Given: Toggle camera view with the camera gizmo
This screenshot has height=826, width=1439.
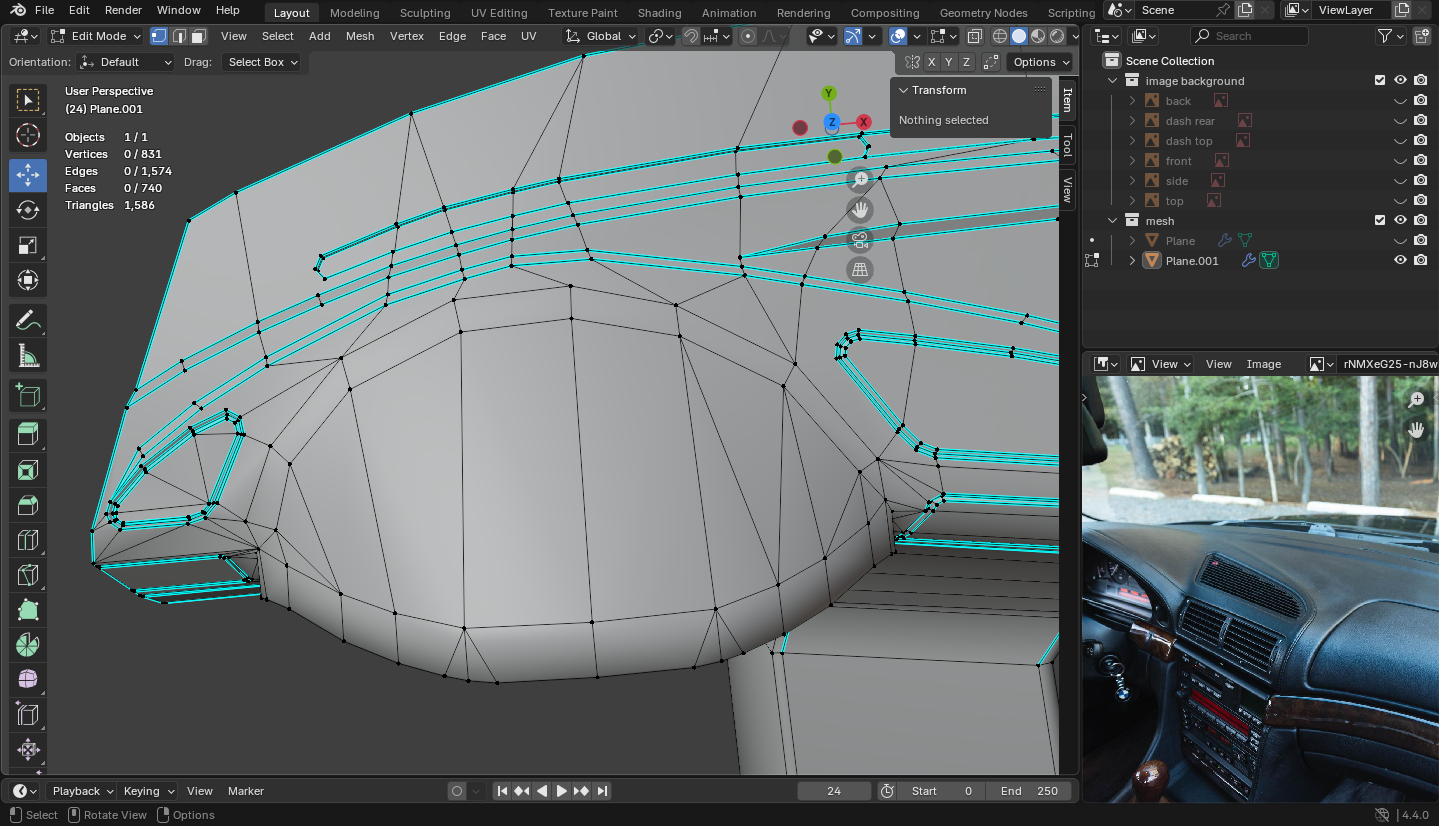Looking at the screenshot, I should [x=859, y=240].
